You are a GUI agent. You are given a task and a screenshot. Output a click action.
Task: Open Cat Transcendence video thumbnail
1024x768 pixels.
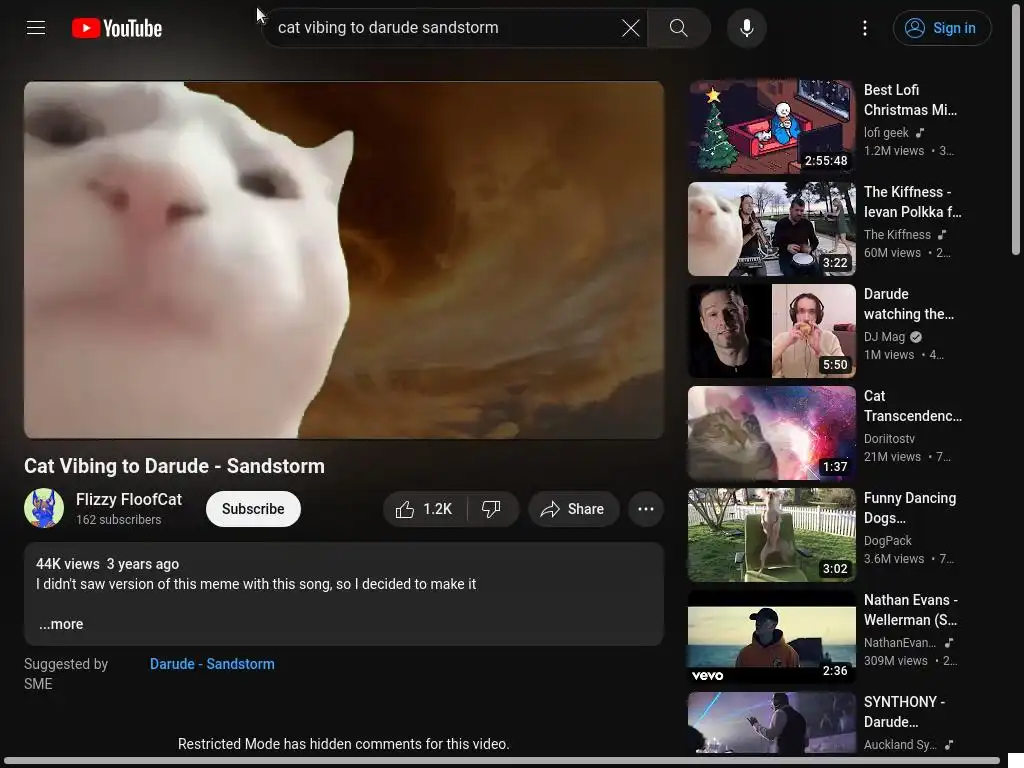[x=771, y=432]
